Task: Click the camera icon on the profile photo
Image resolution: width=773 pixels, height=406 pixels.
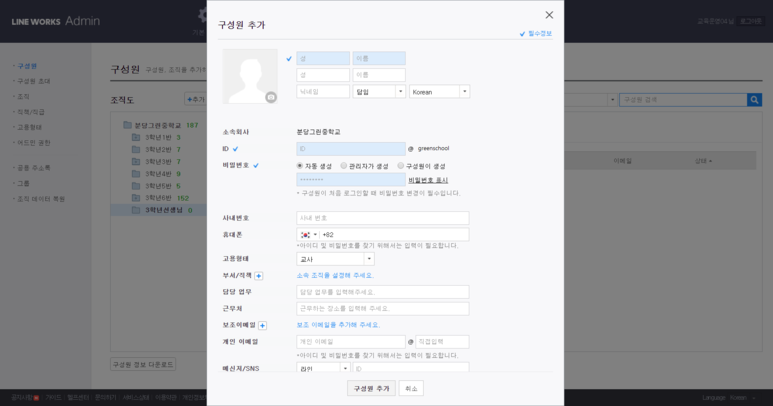Action: [271, 97]
